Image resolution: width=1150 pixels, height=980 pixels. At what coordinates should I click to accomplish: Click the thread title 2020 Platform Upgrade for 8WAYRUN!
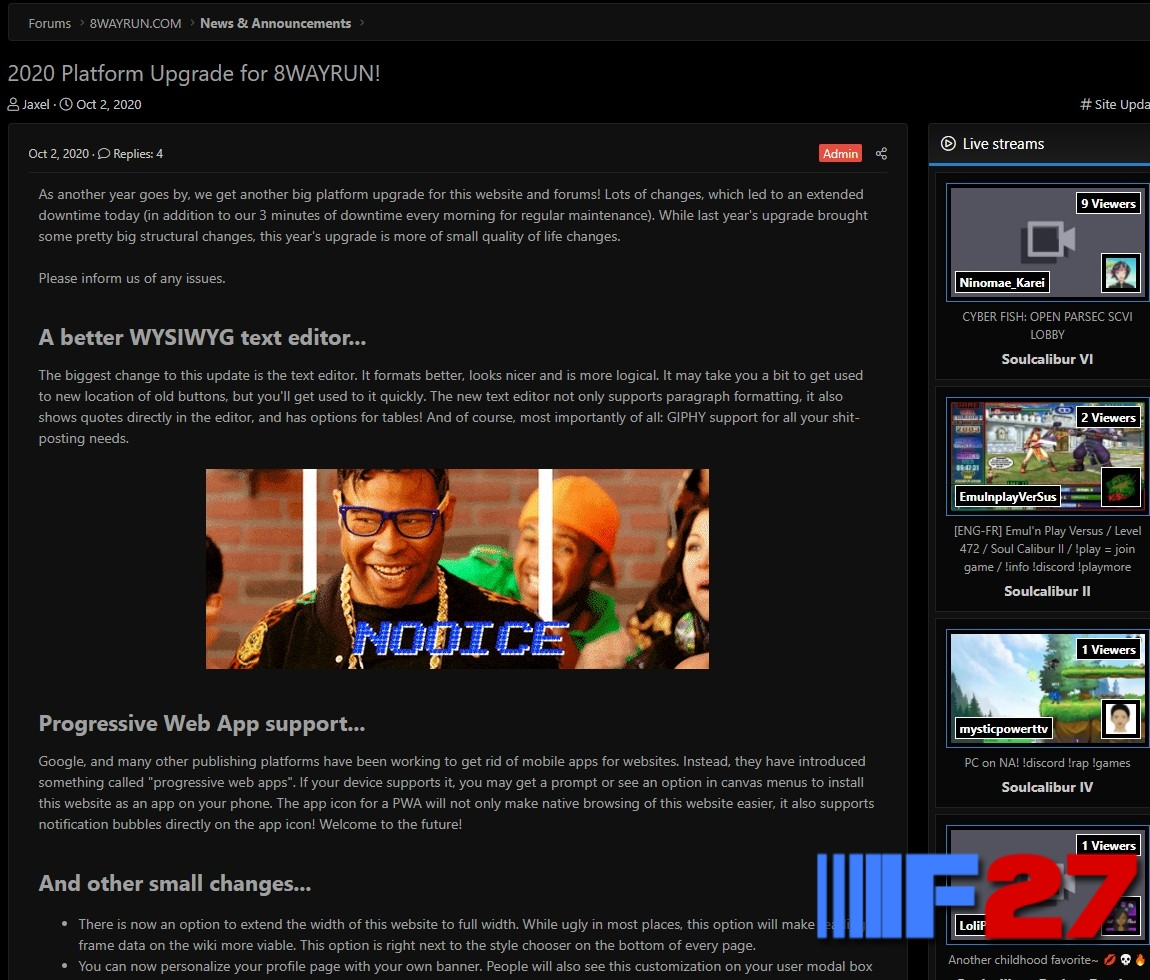coord(194,73)
